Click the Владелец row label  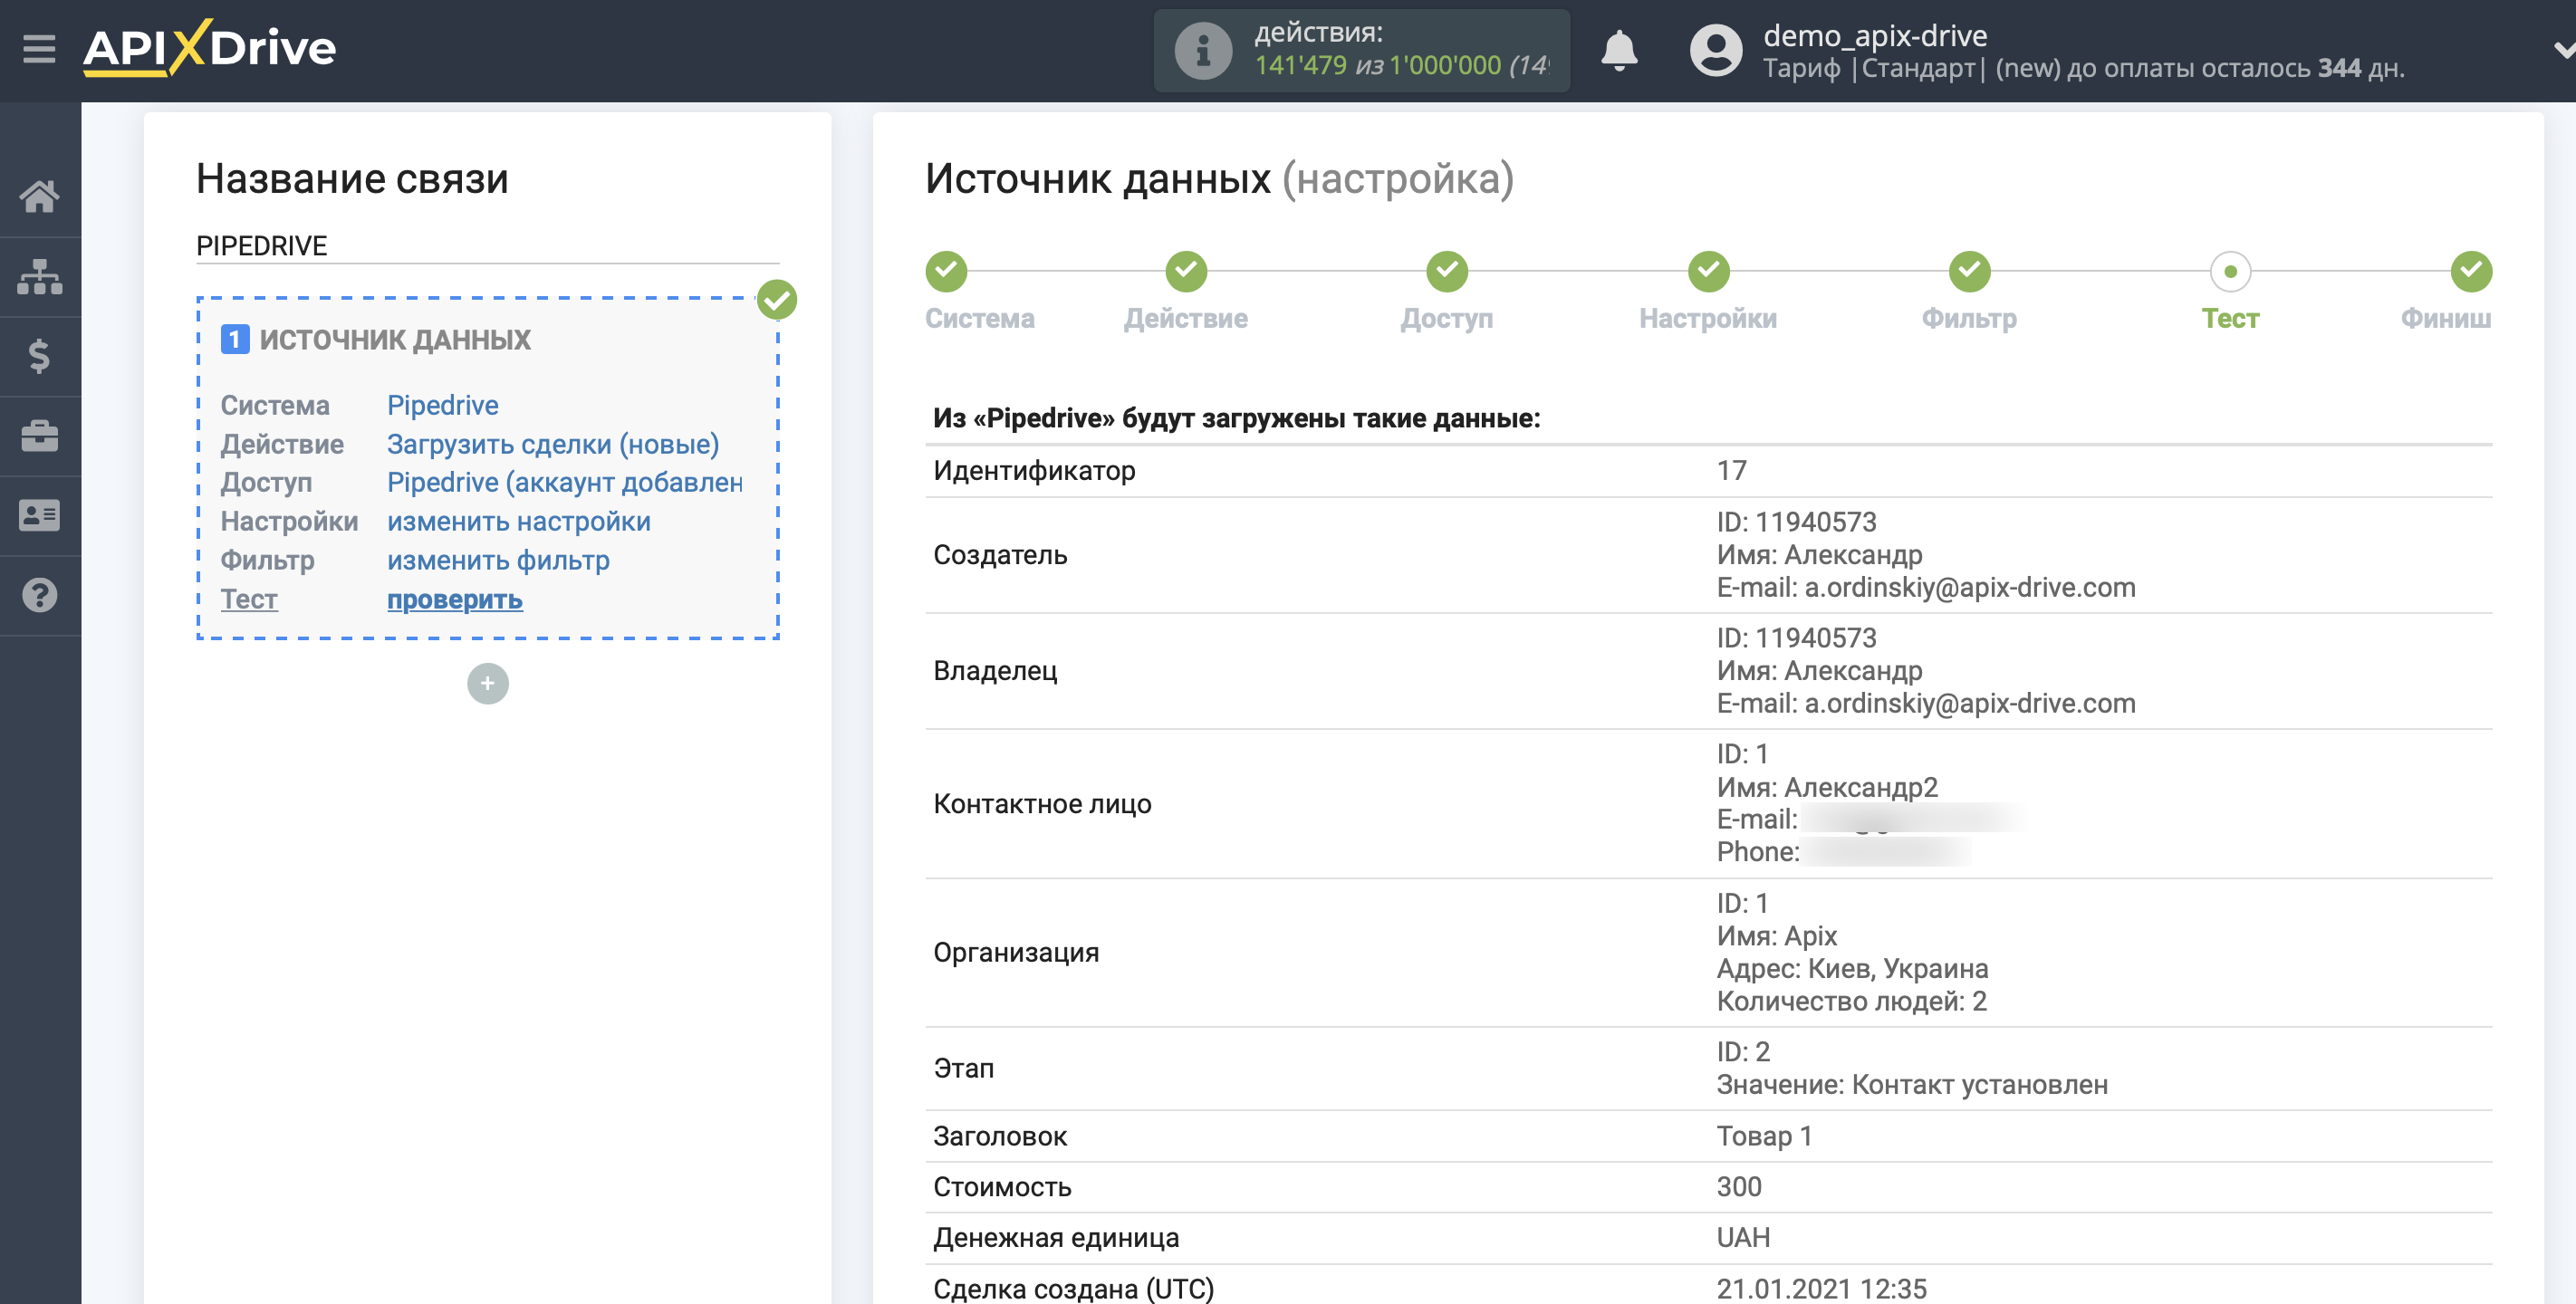[x=995, y=671]
